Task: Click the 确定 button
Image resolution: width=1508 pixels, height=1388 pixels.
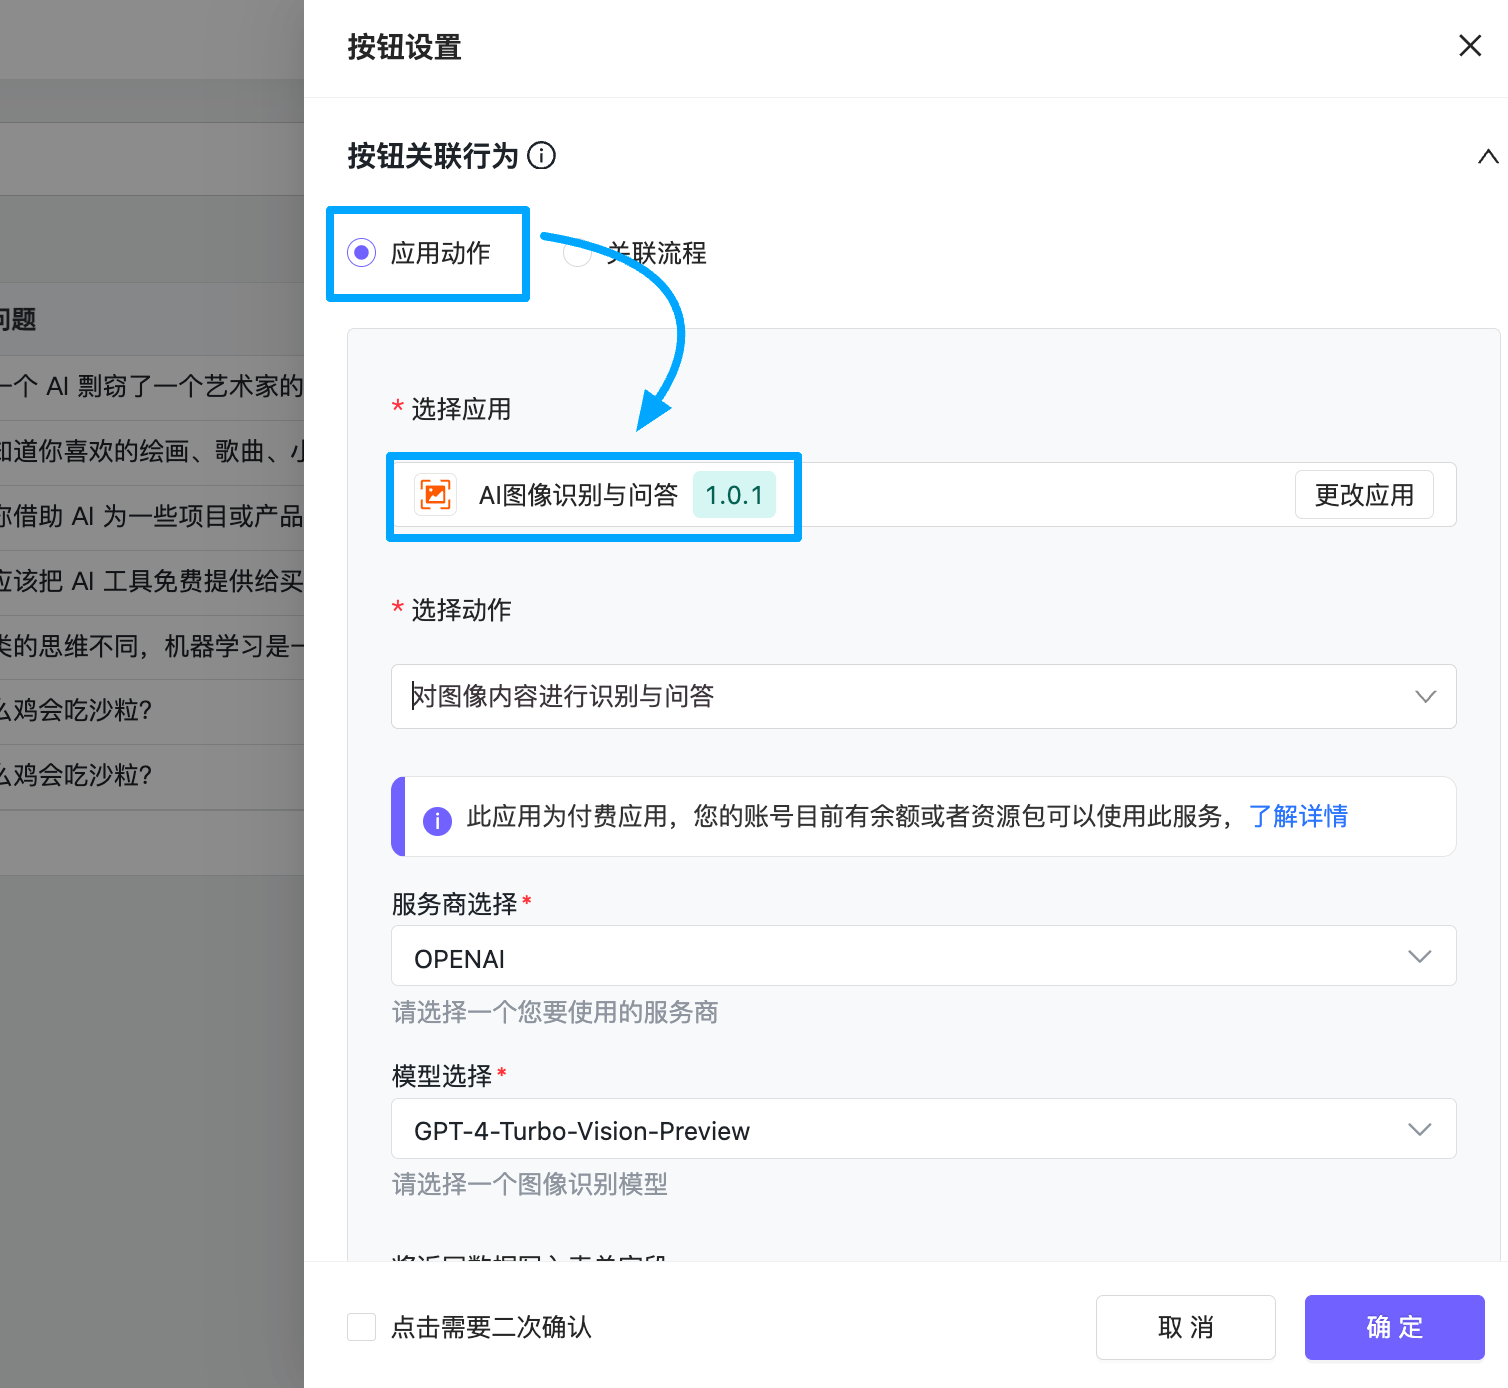Action: (x=1394, y=1327)
